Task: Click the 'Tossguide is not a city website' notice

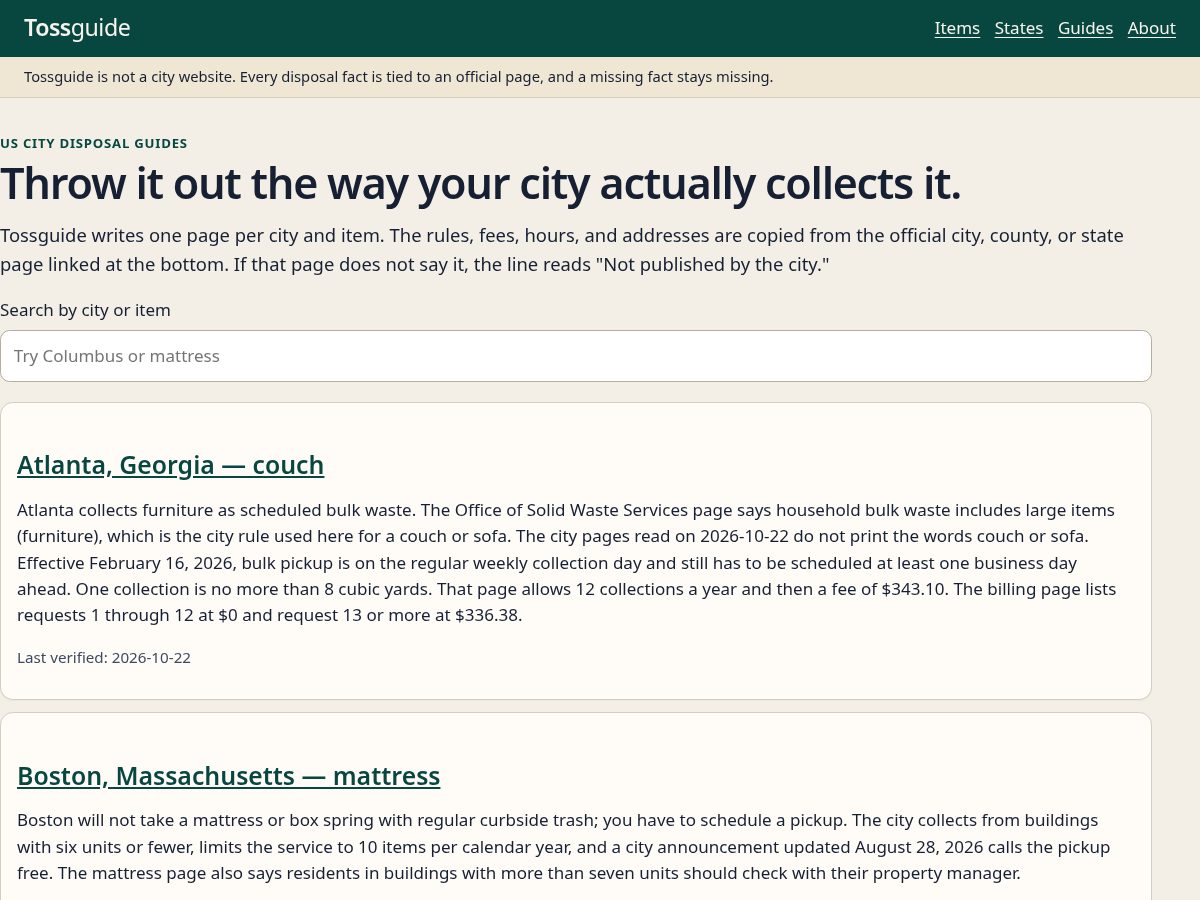Action: (x=398, y=77)
